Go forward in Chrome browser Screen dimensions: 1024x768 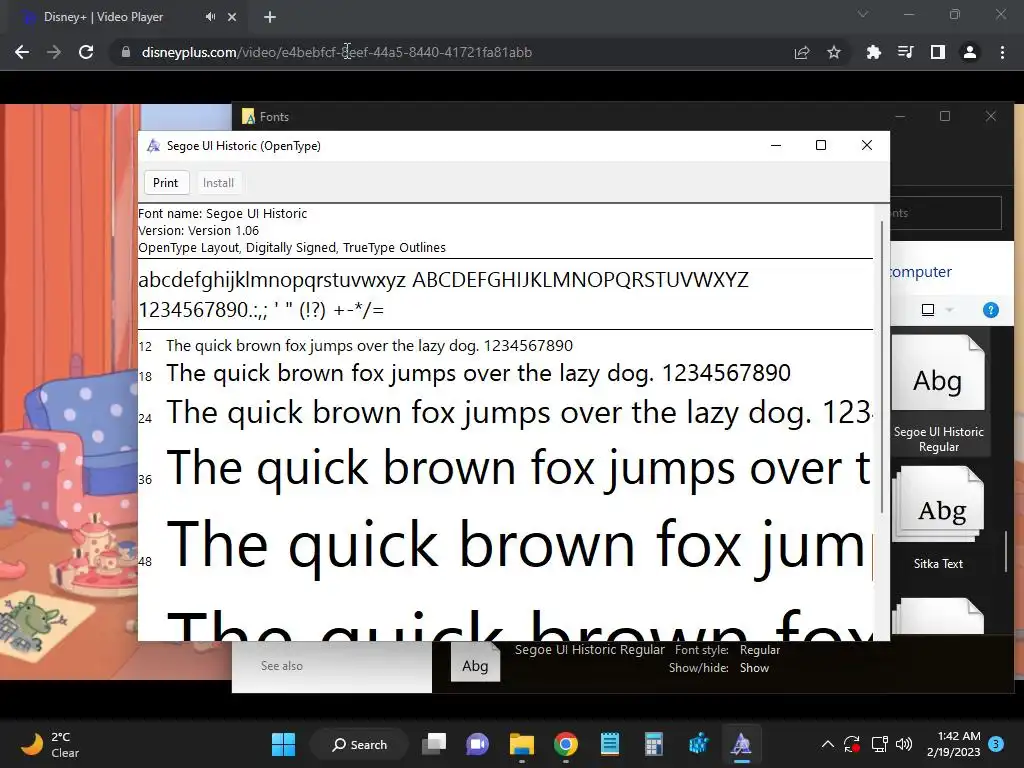click(x=54, y=52)
